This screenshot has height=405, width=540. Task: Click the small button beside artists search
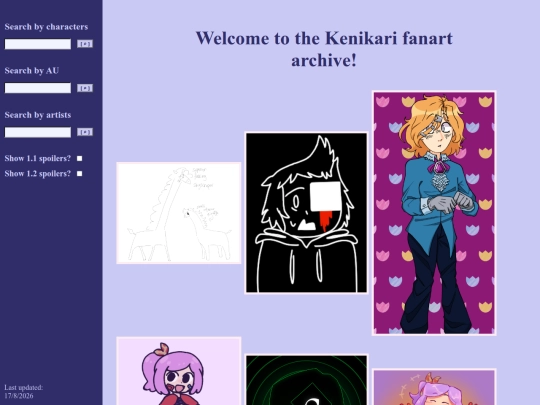[85, 132]
